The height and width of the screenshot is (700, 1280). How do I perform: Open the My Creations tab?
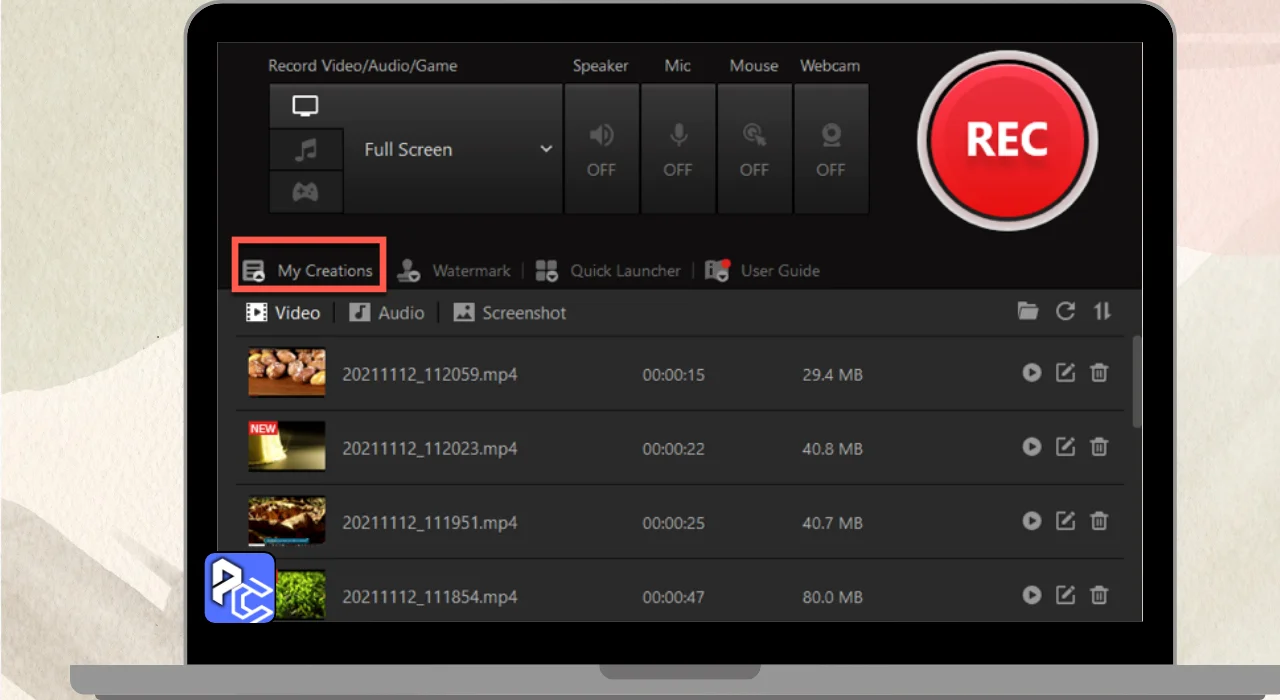(x=309, y=271)
